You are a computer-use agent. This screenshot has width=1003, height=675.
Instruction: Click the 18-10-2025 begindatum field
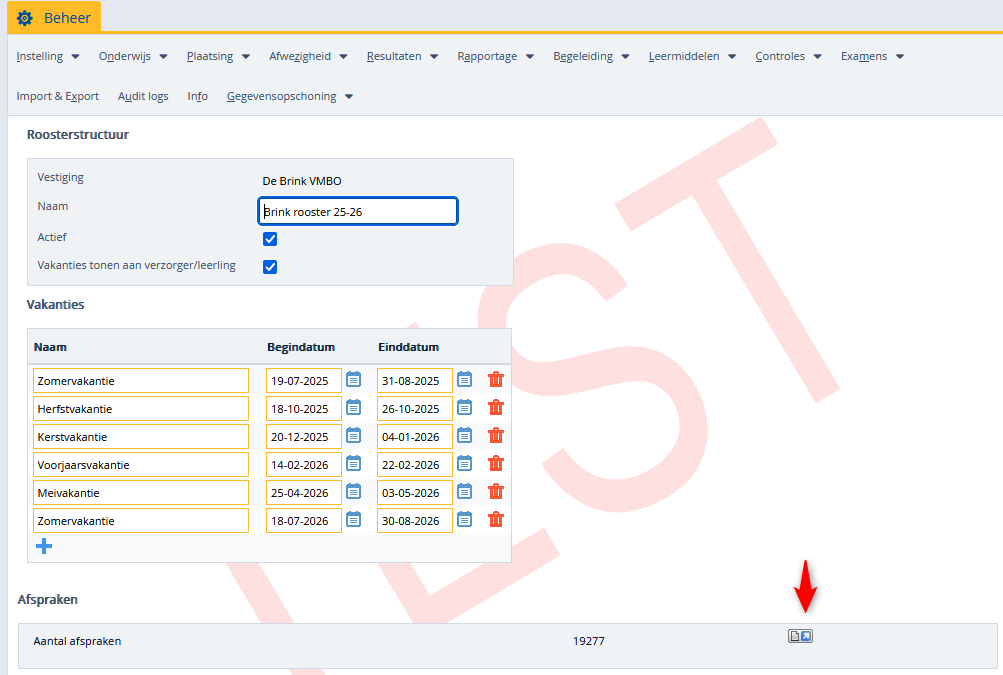[304, 408]
